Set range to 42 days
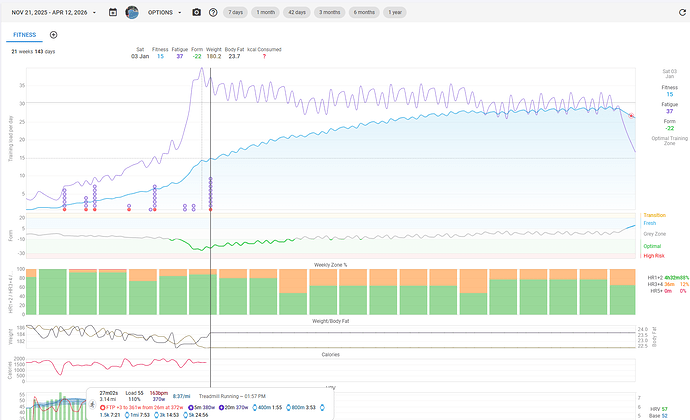Image resolution: width=690 pixels, height=420 pixels. coord(299,12)
